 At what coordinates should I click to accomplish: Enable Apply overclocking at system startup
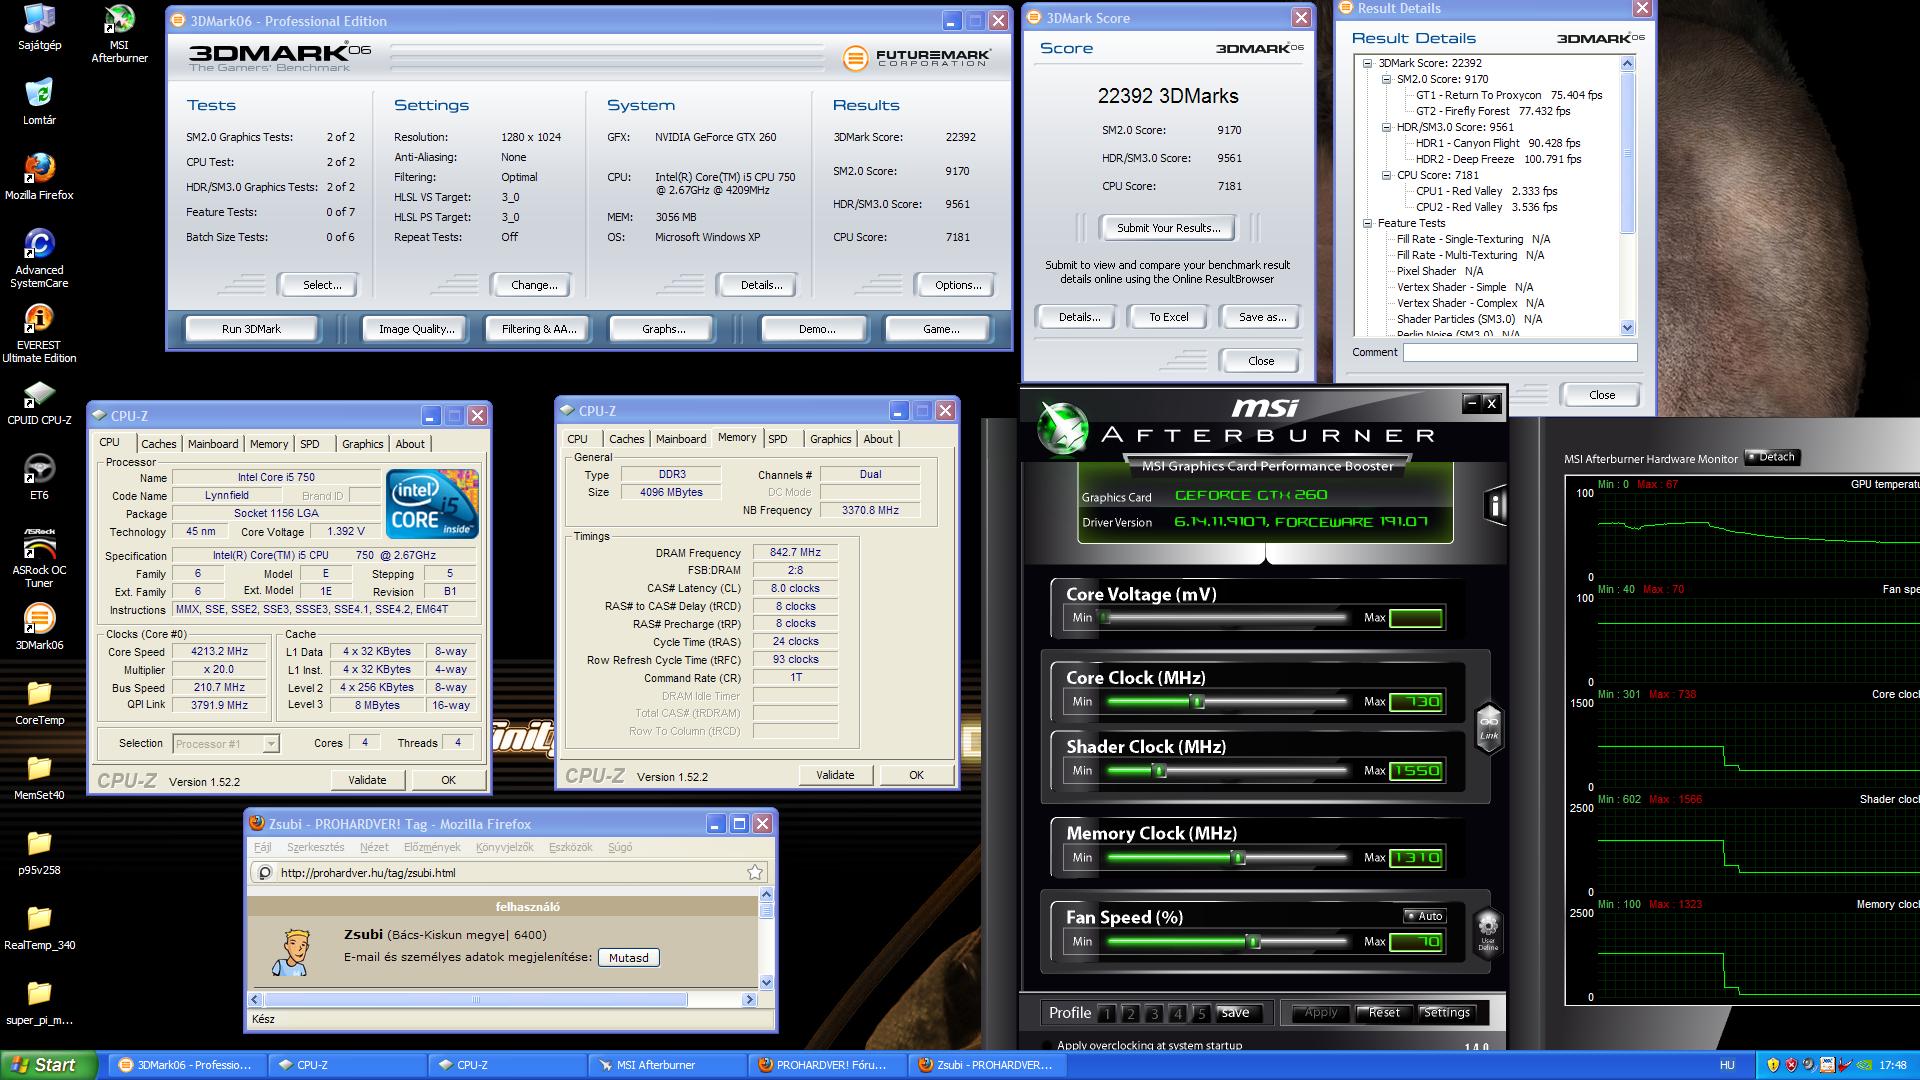tap(1046, 1046)
